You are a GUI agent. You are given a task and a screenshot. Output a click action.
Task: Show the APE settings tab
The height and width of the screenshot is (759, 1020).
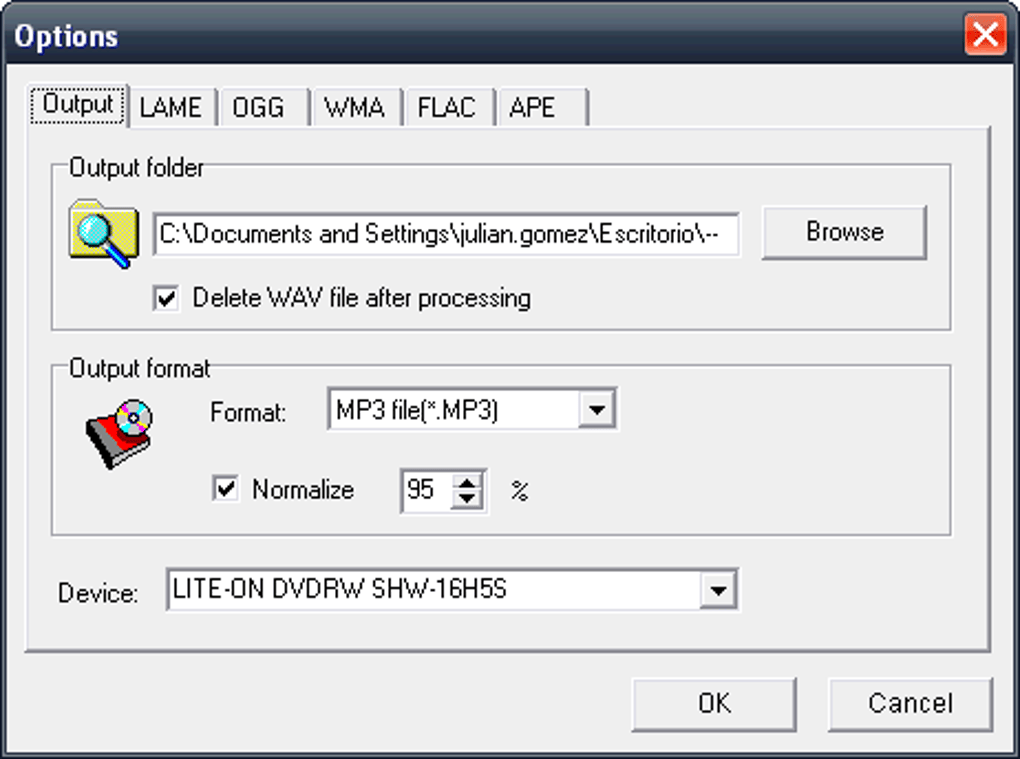tap(533, 107)
